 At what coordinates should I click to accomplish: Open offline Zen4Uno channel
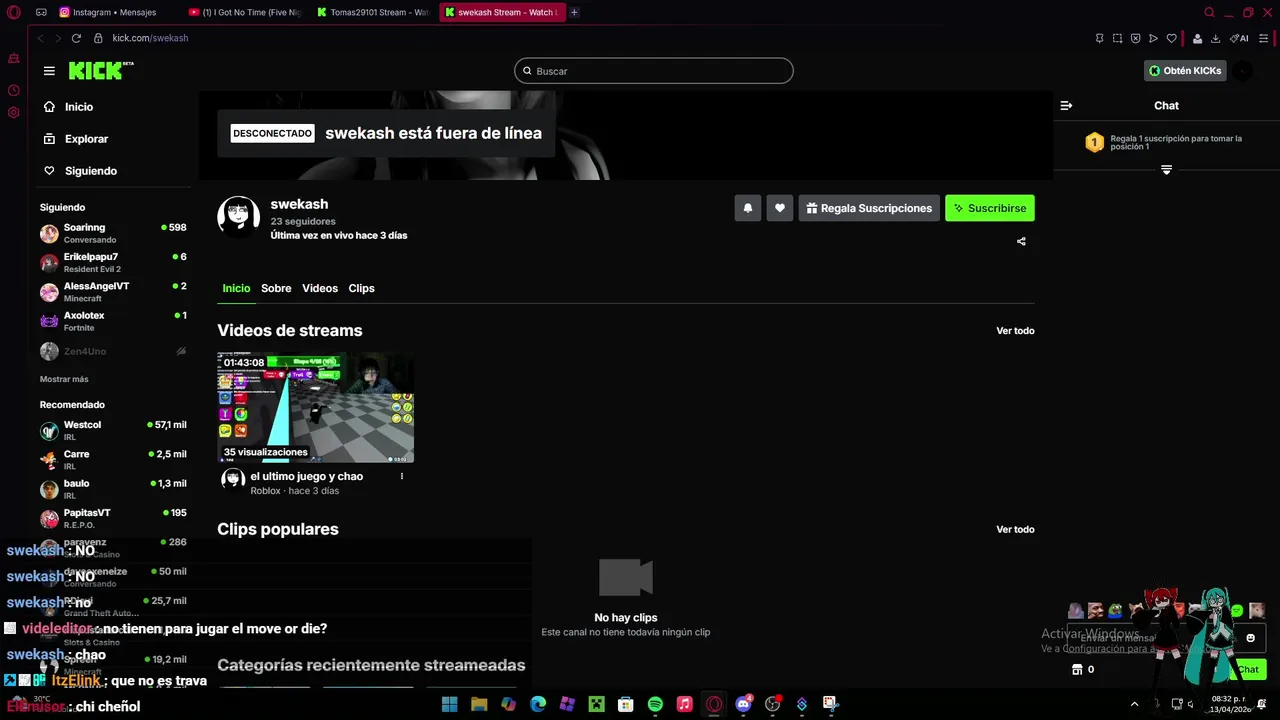pos(113,351)
